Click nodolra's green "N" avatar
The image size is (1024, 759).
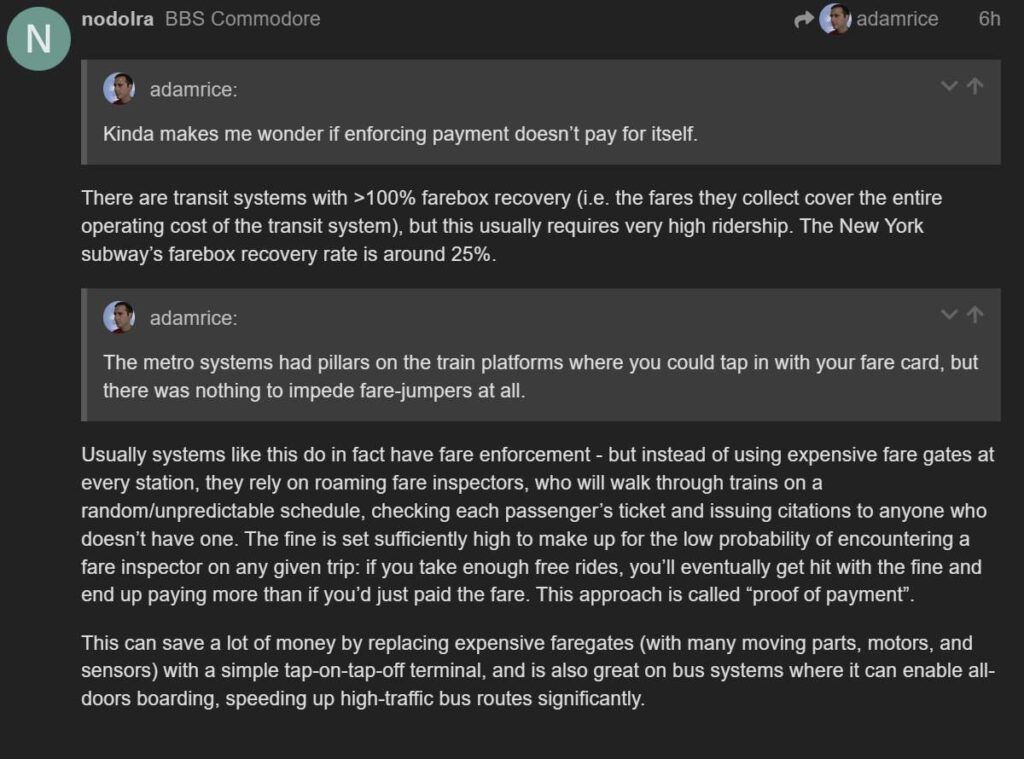[x=38, y=39]
